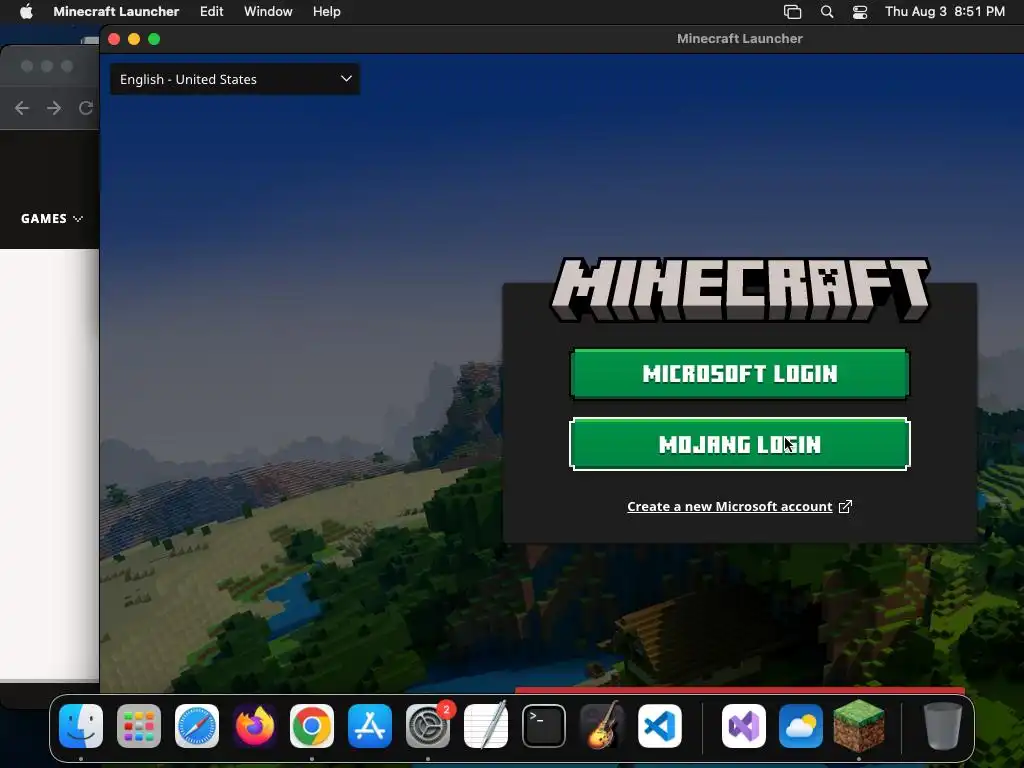Click the Mojang Login button
This screenshot has height=768, width=1024.
739,444
